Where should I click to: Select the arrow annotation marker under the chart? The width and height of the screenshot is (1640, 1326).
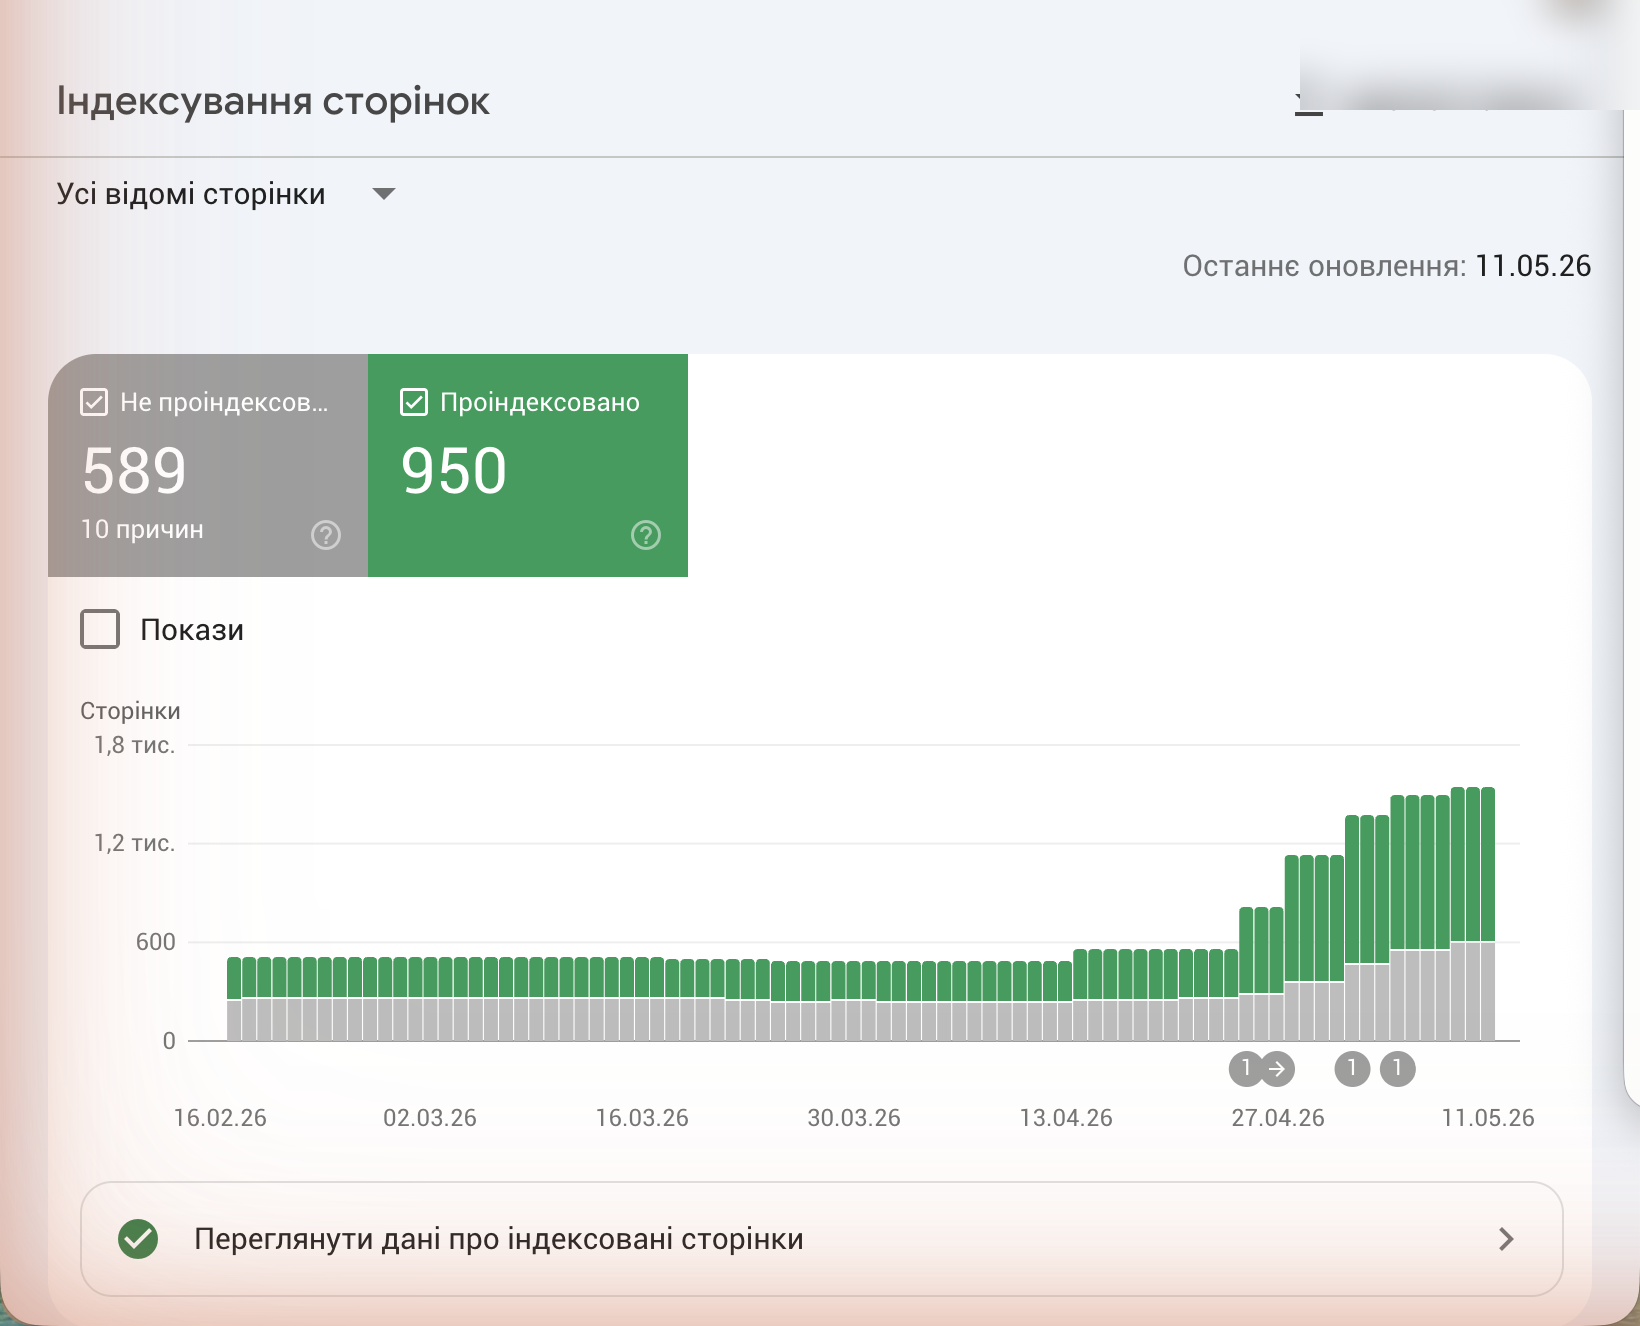click(1277, 1069)
